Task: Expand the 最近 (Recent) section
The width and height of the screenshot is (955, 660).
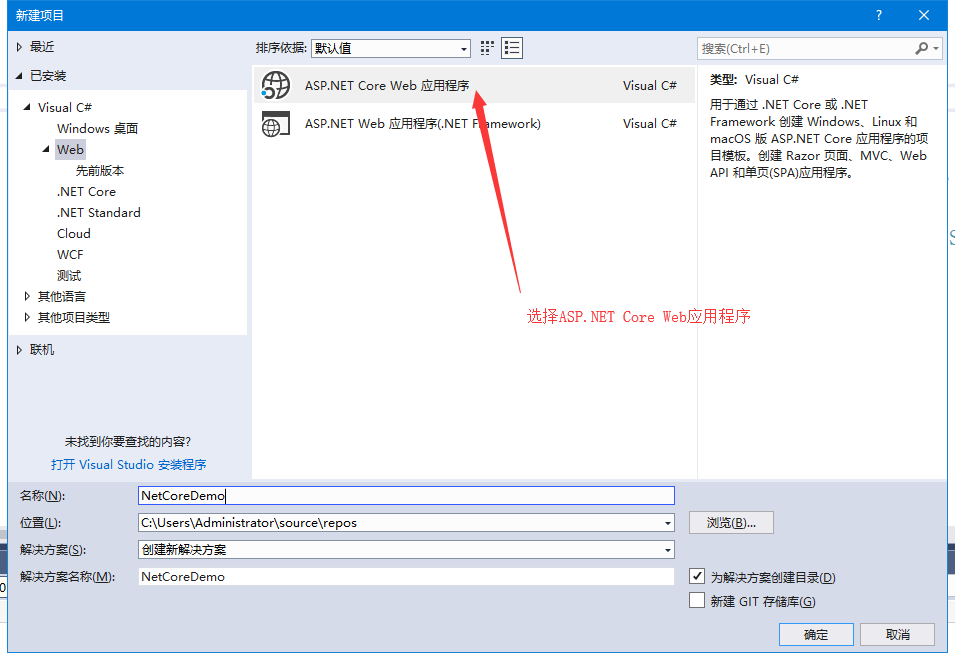Action: [19, 47]
